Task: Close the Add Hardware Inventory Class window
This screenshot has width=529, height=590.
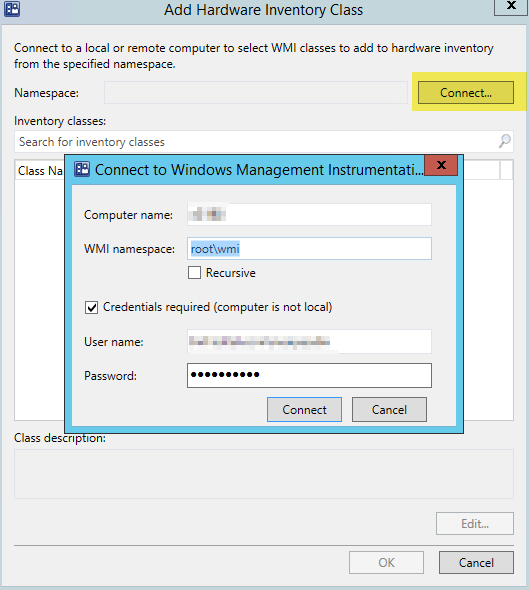Action: click(x=511, y=6)
